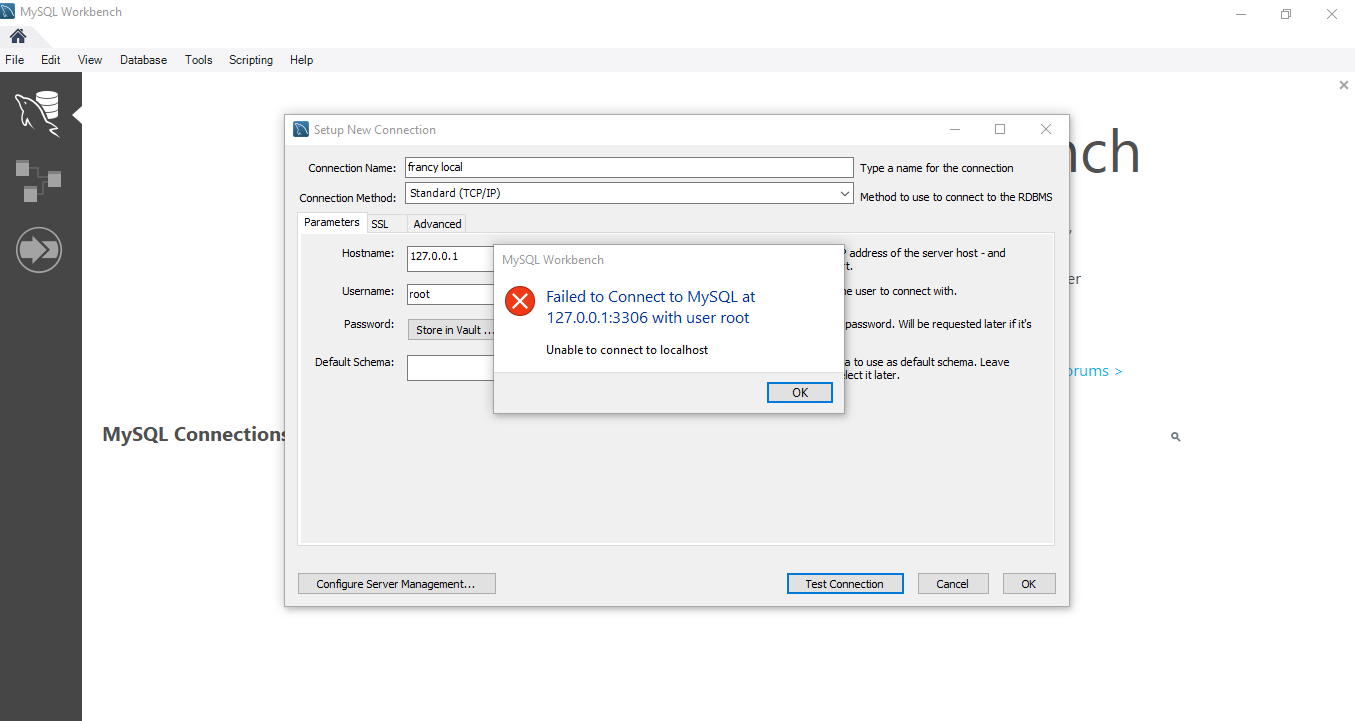Screen dimensions: 1355x721
Task: Click Store in Vault button
Action: pyautogui.click(x=452, y=330)
